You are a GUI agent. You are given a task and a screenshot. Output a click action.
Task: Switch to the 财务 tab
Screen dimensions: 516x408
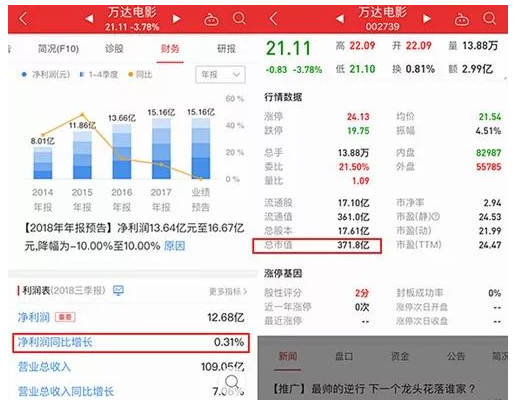170,49
